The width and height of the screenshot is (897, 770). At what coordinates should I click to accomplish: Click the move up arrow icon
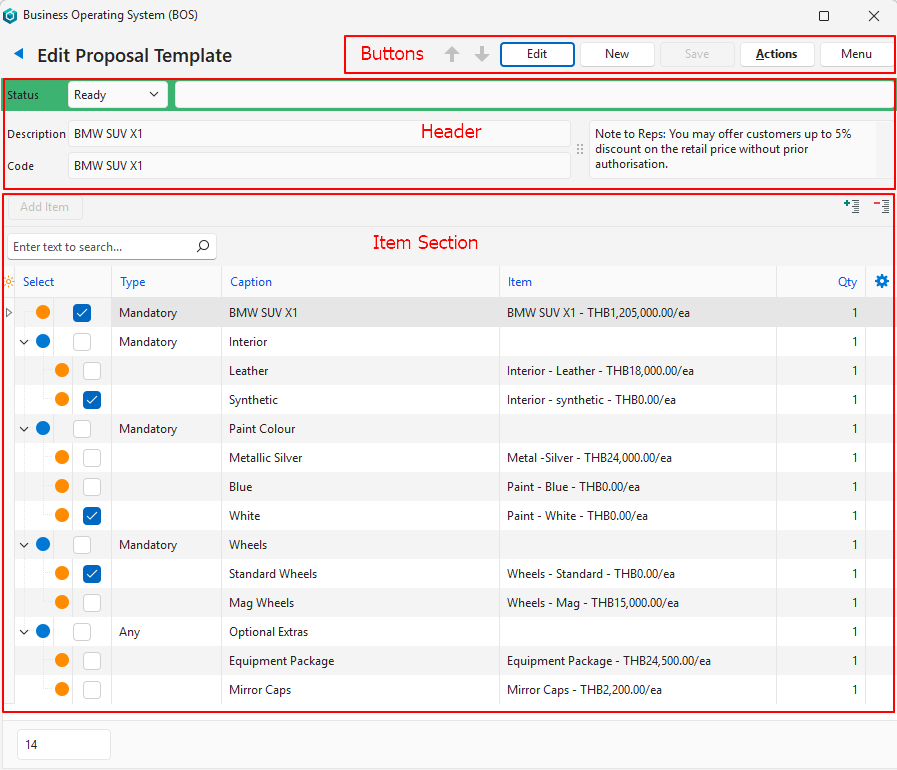(452, 54)
